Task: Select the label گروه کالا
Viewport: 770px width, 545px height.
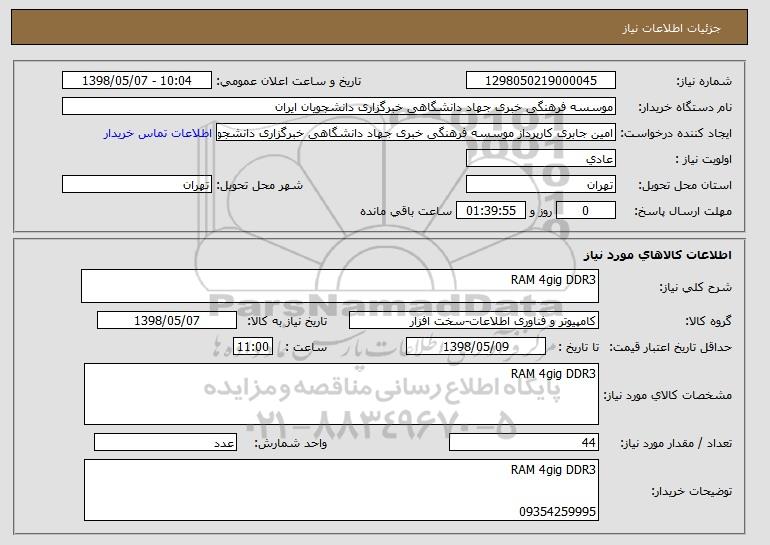Action: click(709, 321)
